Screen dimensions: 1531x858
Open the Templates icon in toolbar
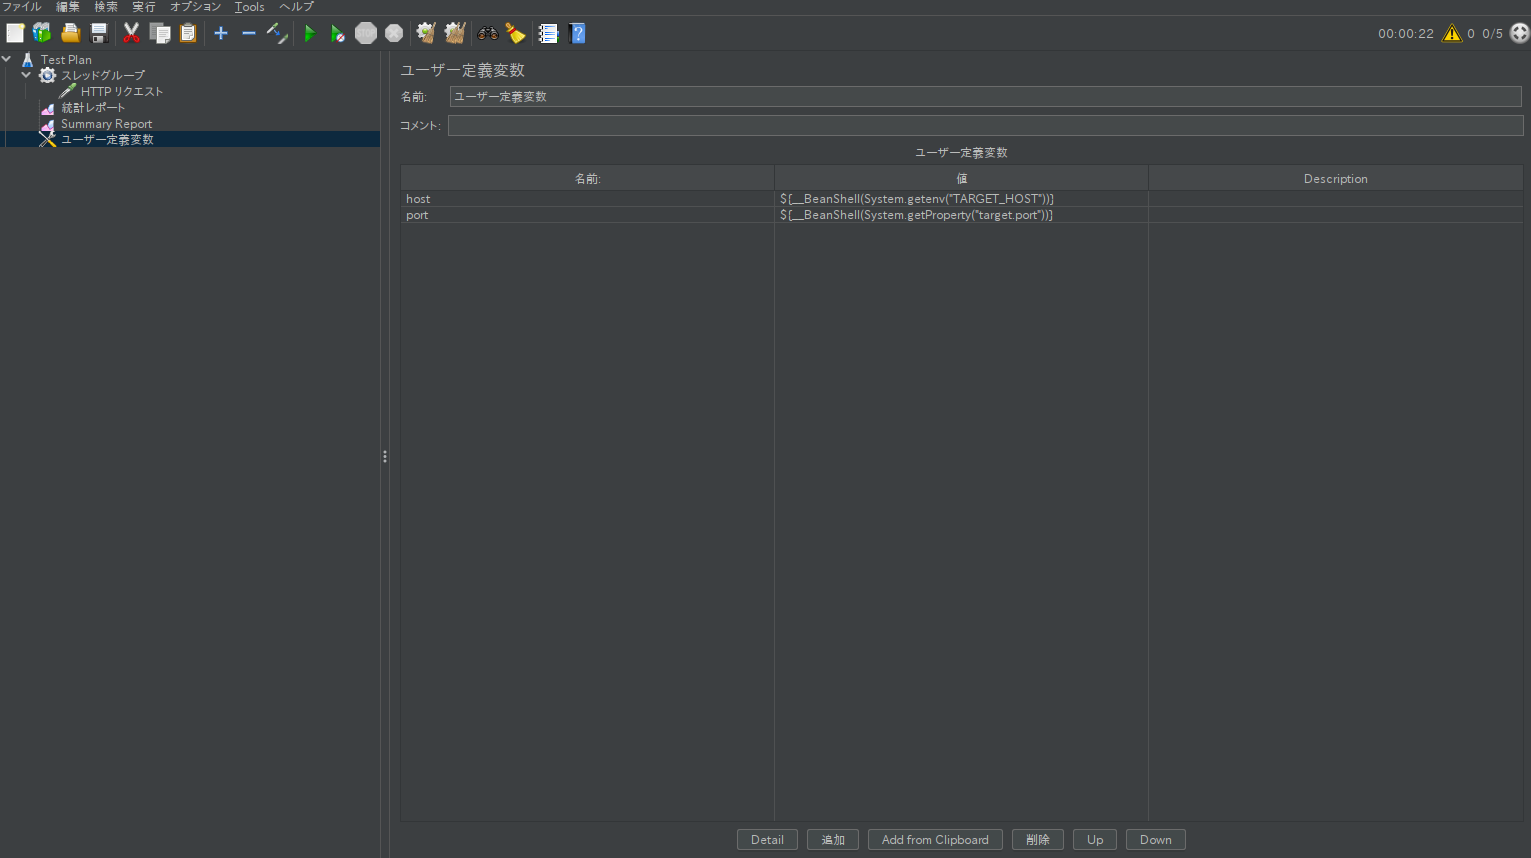click(x=42, y=33)
